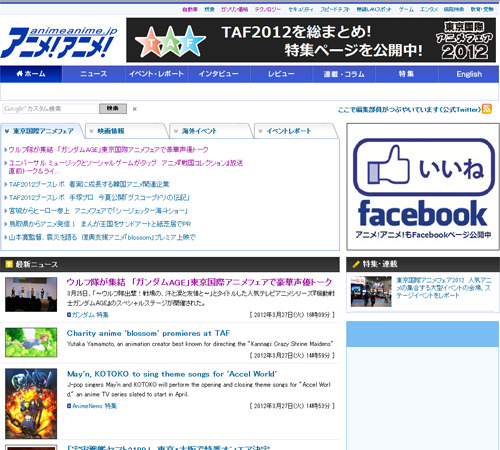Open the Charity anime 'blossom' premieres headline
Viewport: 500px width, 450px height.
coord(148,333)
